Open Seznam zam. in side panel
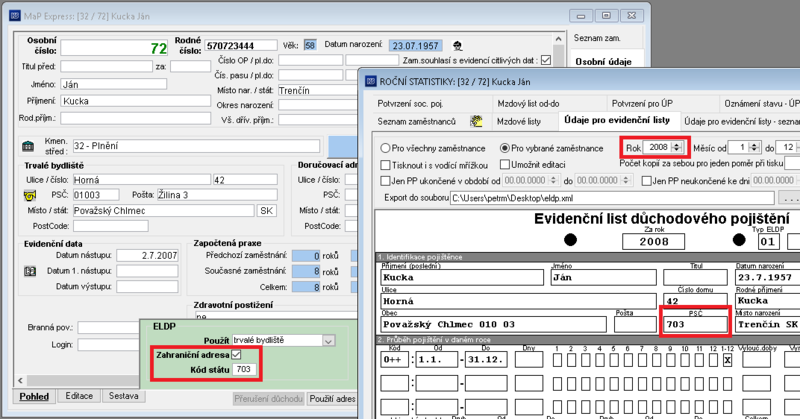 [597, 38]
